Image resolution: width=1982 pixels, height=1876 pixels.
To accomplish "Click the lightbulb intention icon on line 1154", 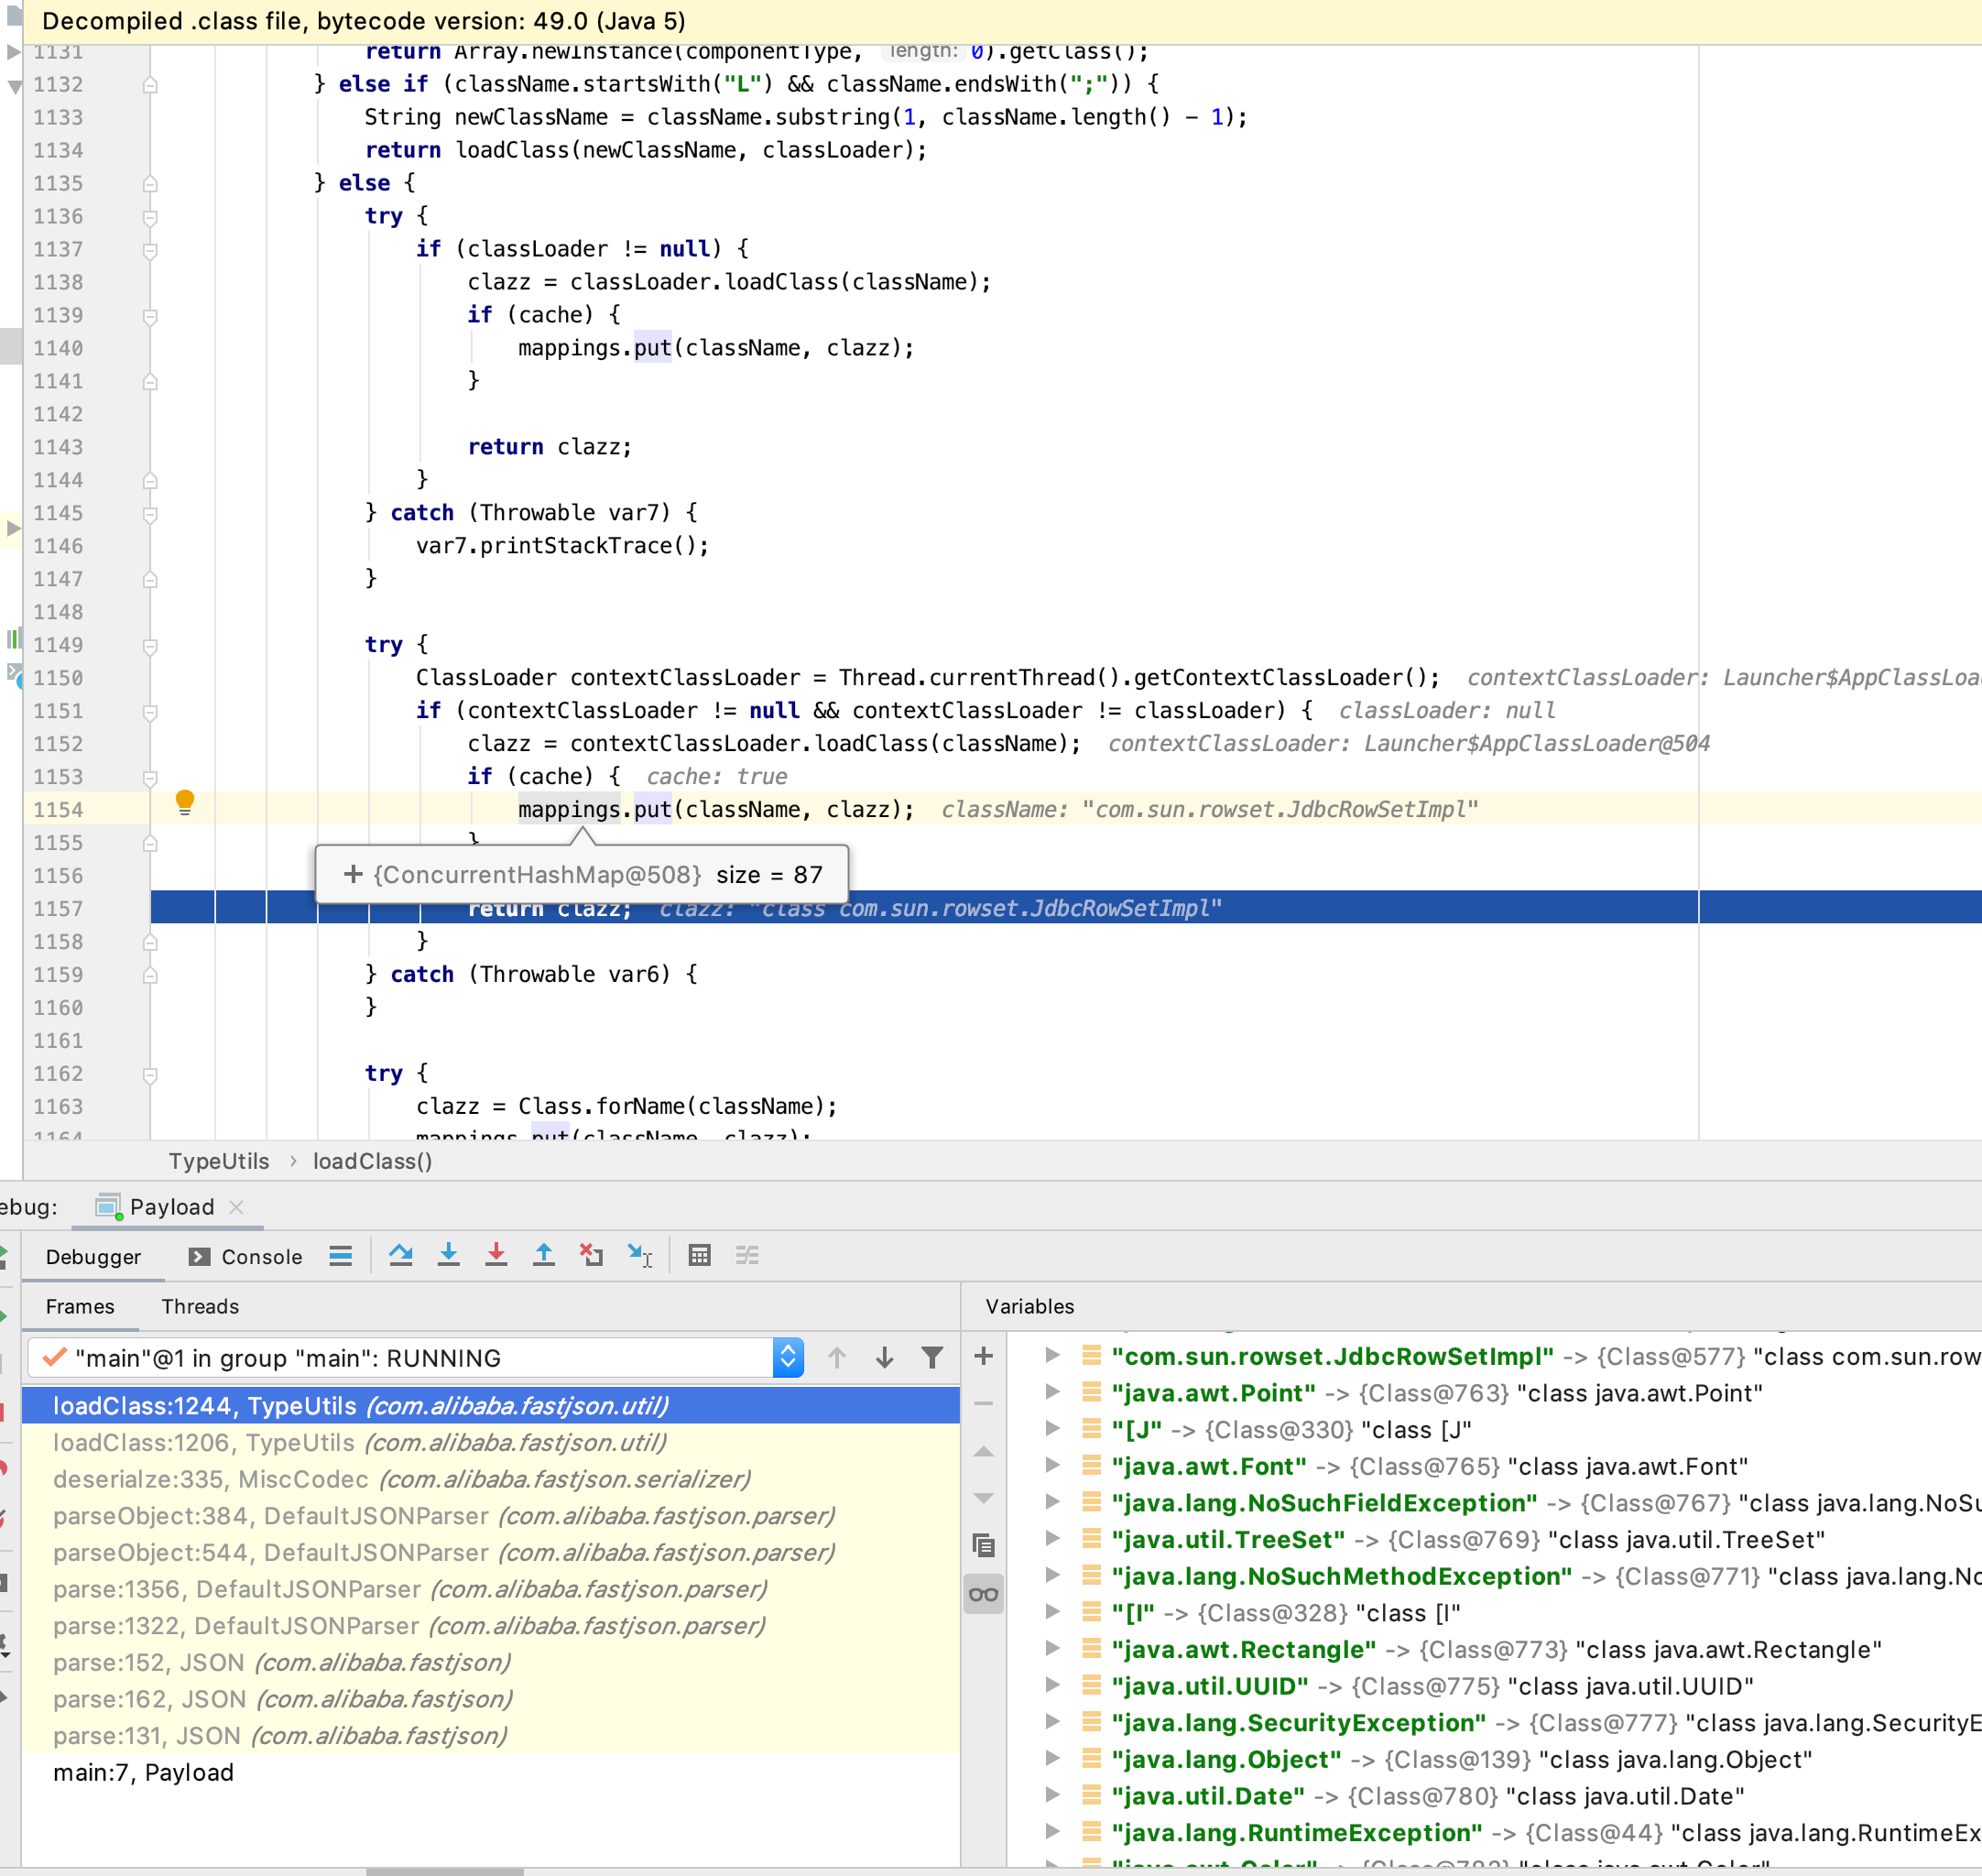I will point(185,802).
